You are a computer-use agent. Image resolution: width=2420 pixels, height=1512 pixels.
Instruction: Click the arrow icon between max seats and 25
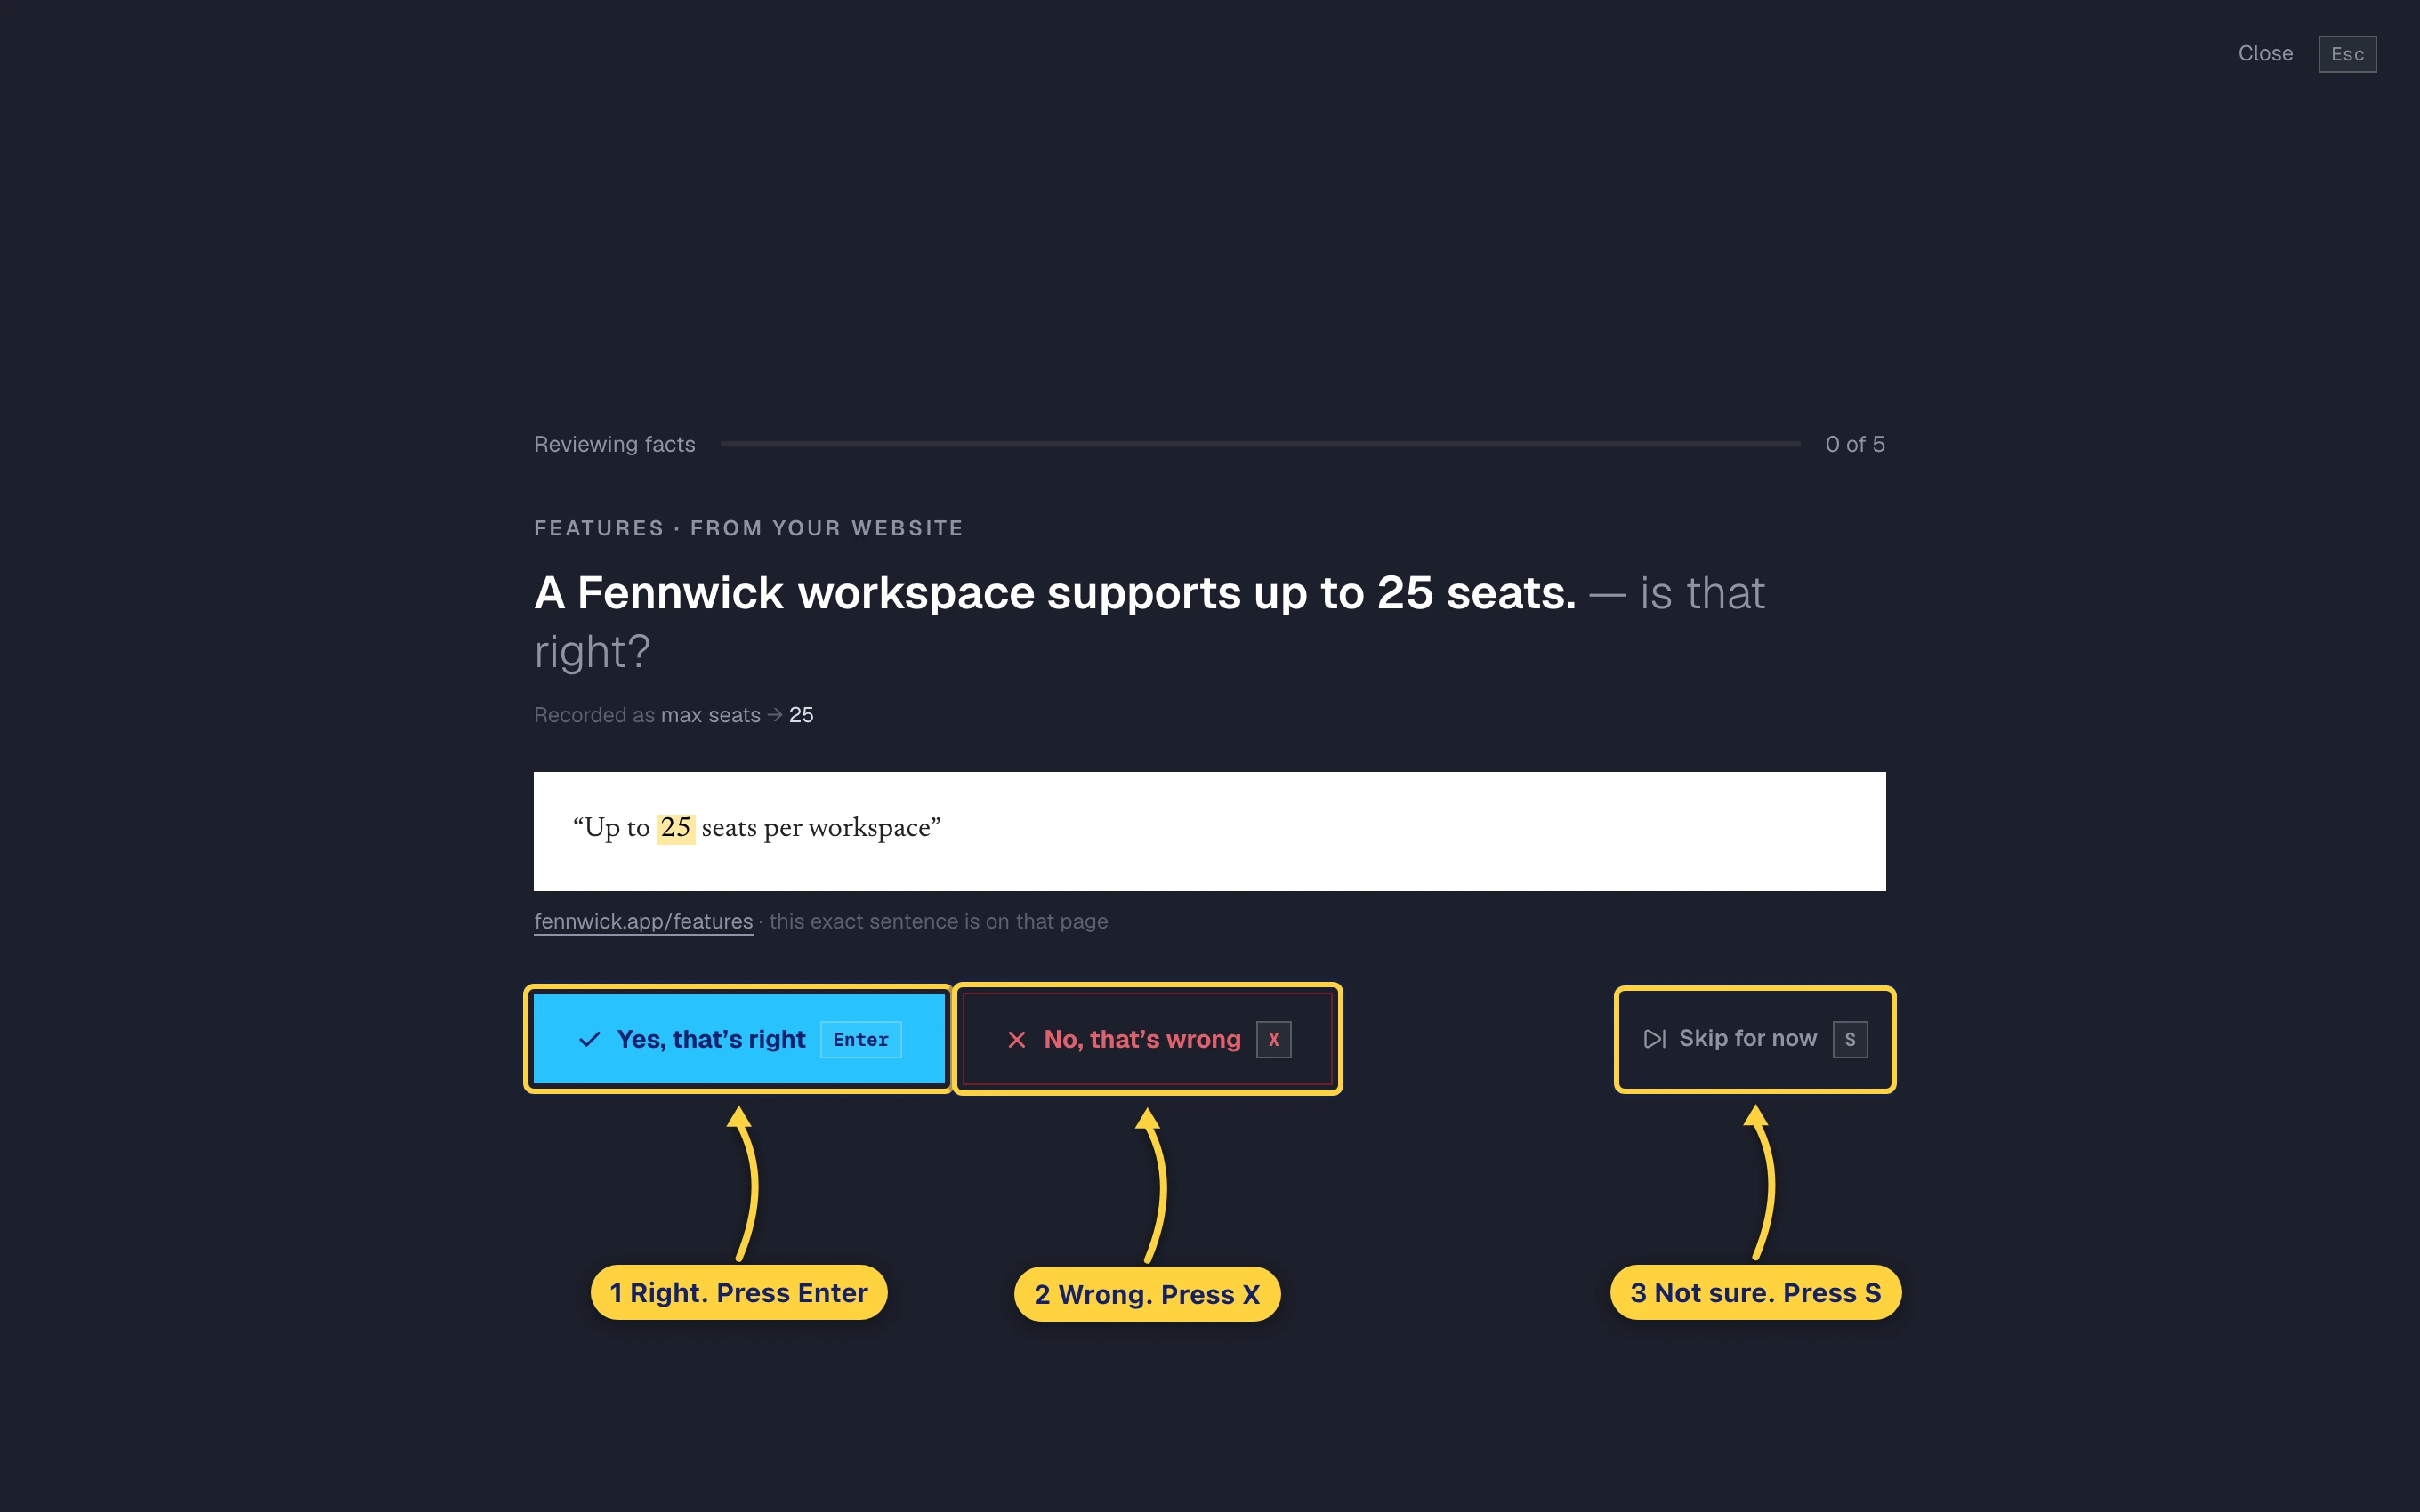(775, 715)
